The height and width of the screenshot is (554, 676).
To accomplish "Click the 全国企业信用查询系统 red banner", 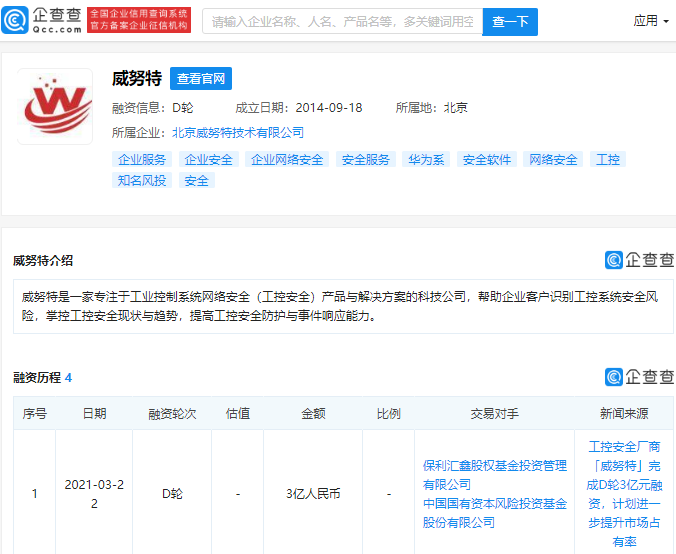I will tap(139, 19).
